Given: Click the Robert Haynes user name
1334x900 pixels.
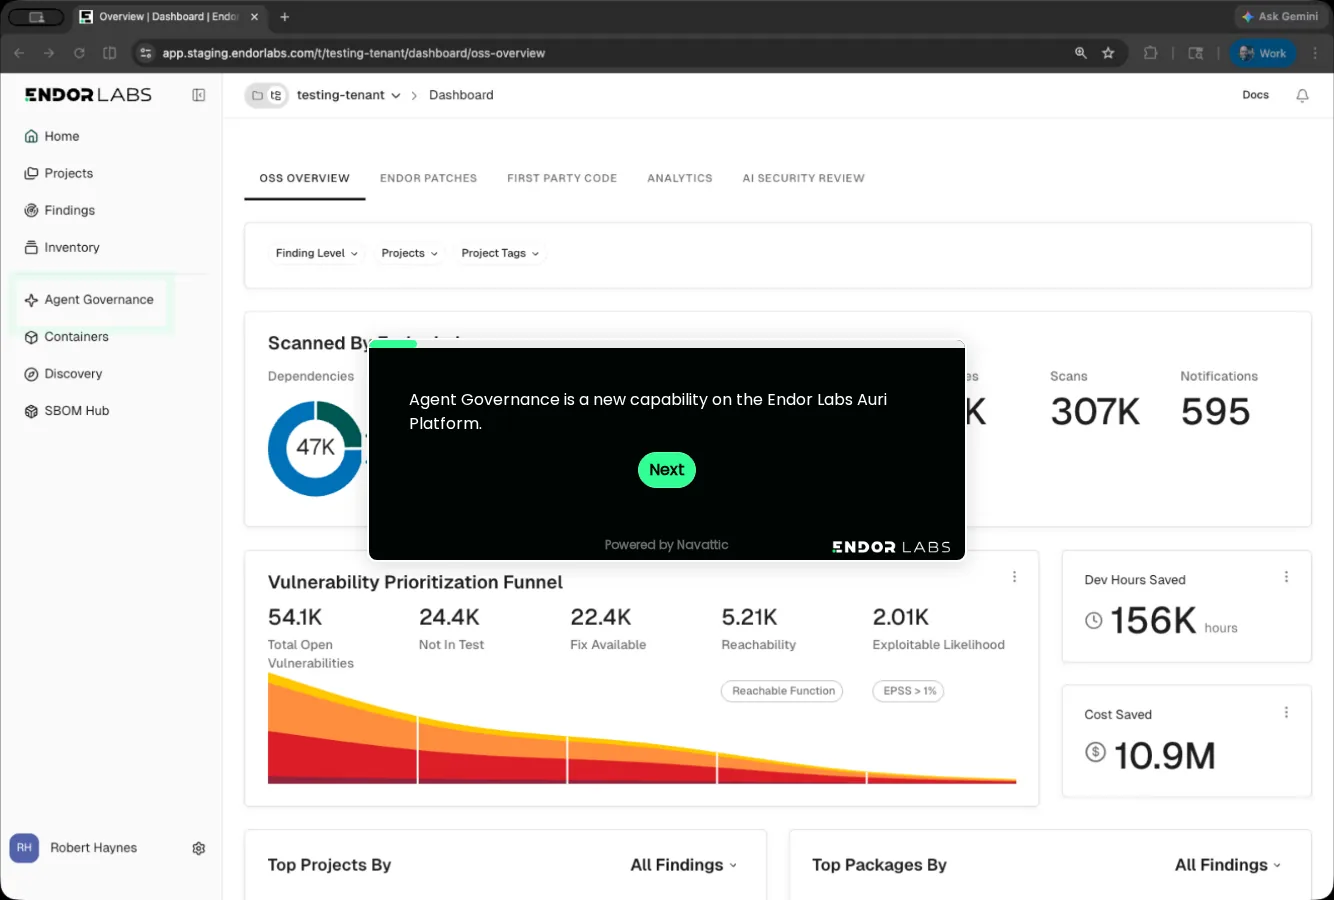Looking at the screenshot, I should 94,848.
